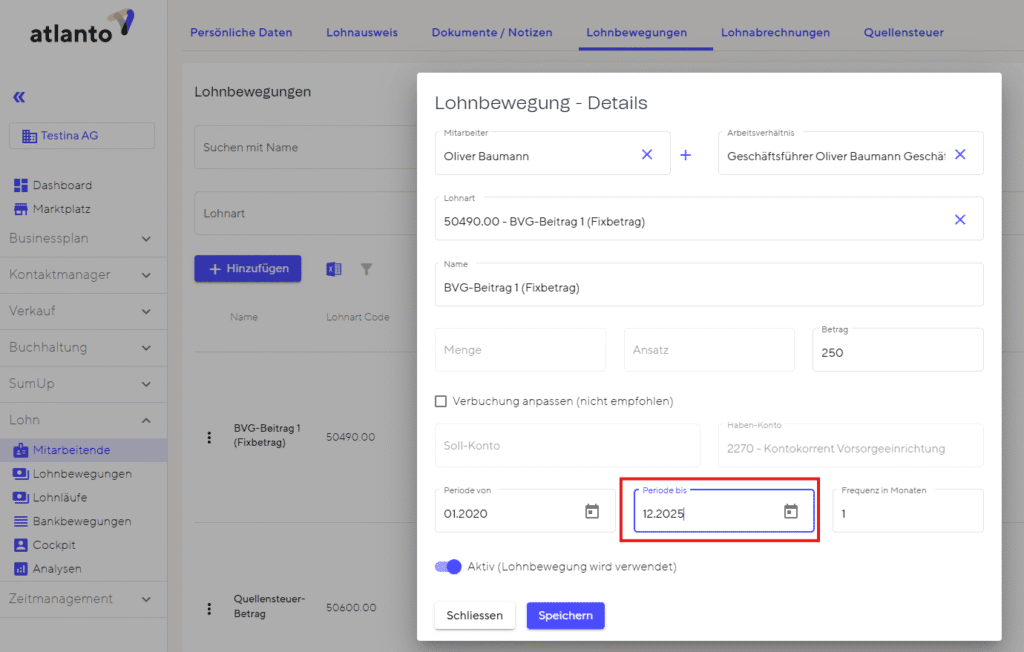Open three-dot menu for BVG-Beitrag 1 row
Image resolution: width=1024 pixels, height=652 pixels.
tap(209, 437)
